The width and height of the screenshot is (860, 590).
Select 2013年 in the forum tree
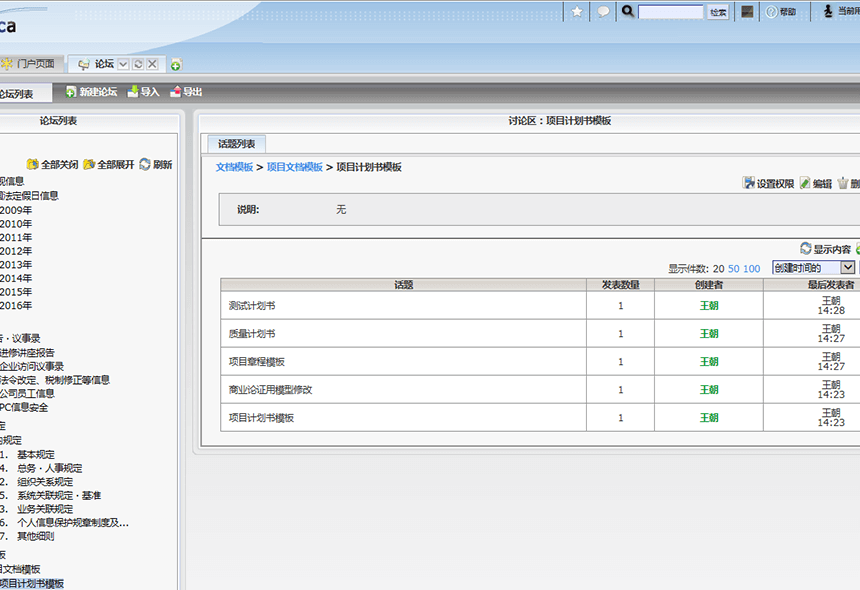coord(16,265)
